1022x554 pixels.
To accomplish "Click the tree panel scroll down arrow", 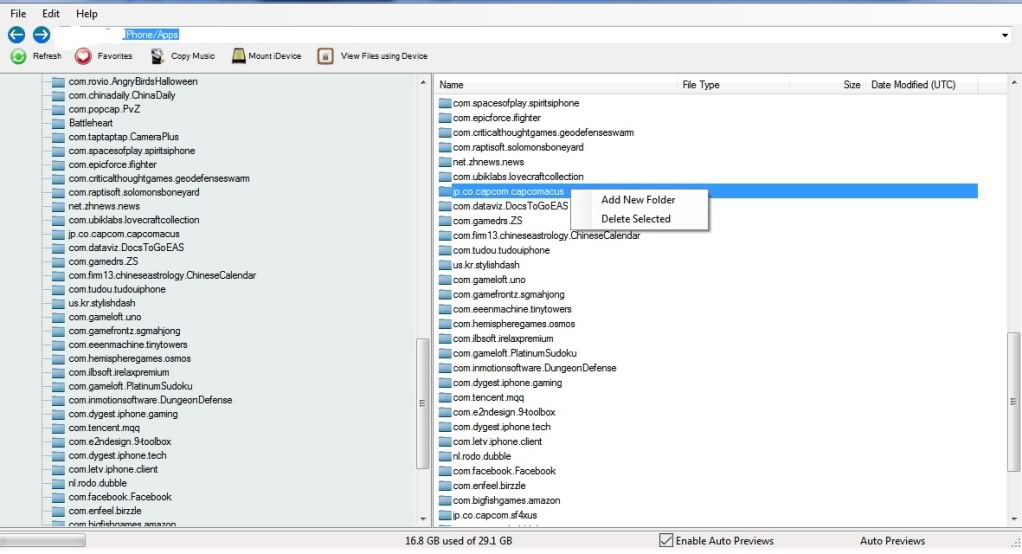I will pos(423,519).
